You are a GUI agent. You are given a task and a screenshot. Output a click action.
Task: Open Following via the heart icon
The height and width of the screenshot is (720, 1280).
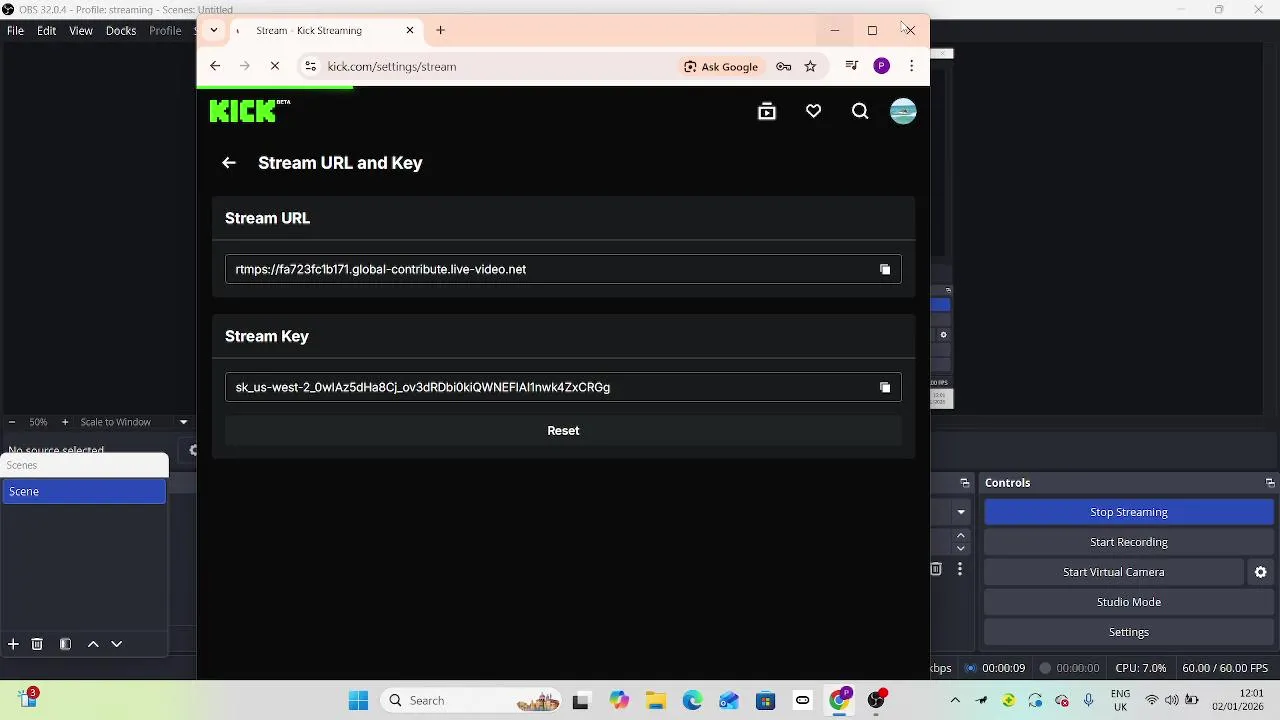coord(813,112)
